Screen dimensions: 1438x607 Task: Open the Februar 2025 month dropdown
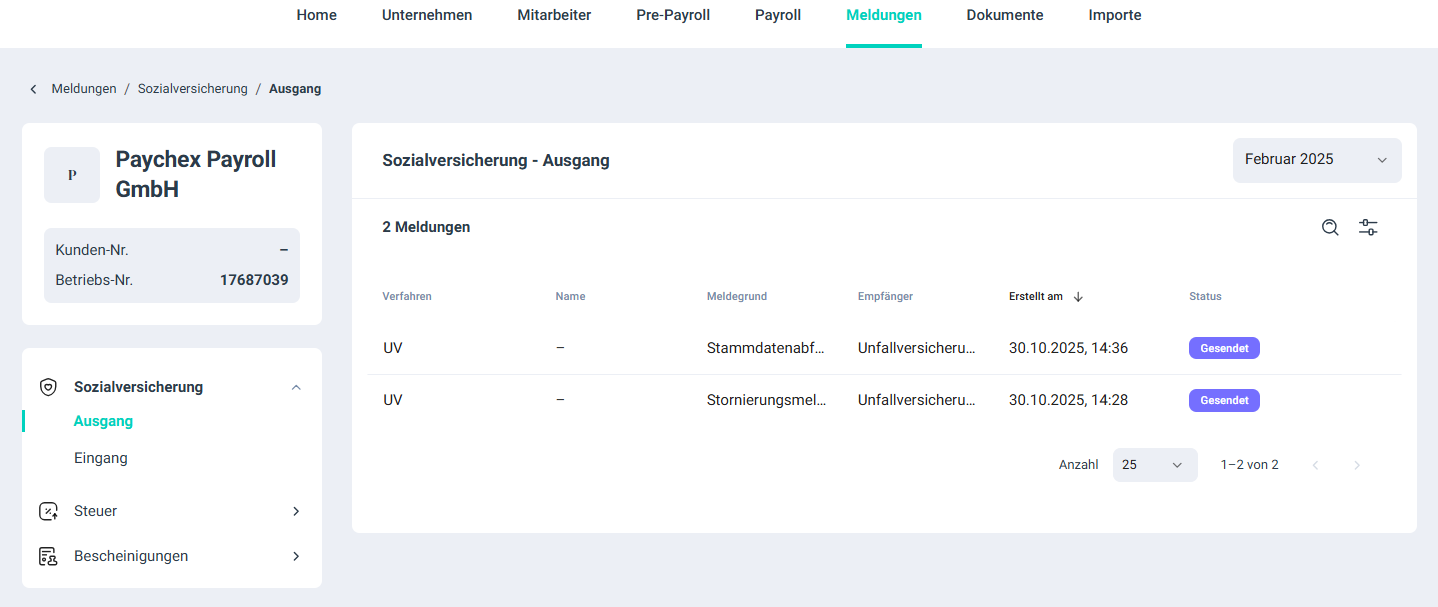coord(1316,160)
